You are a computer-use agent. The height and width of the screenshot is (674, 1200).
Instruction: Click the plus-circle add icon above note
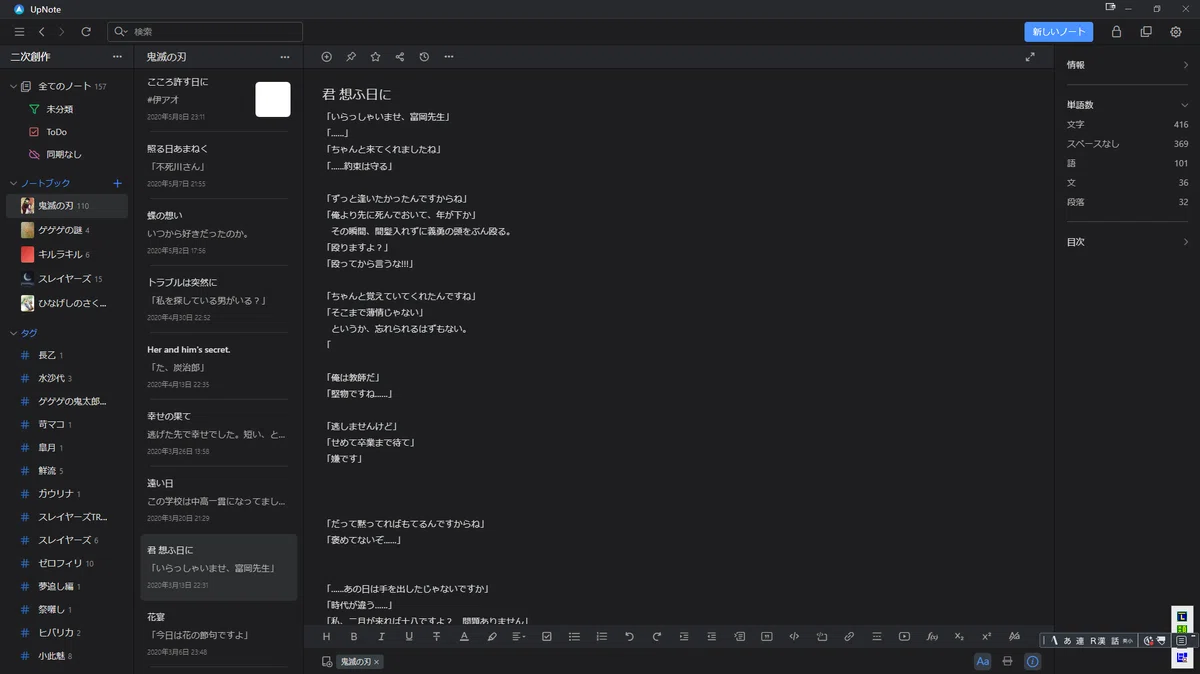point(326,57)
